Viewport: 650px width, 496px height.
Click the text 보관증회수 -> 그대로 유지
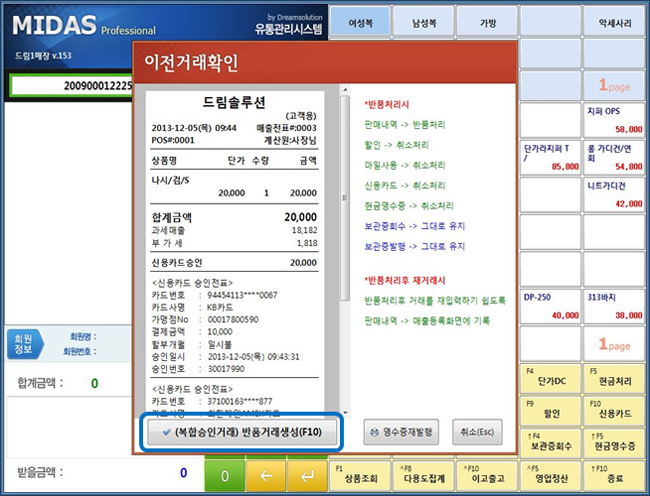point(415,226)
